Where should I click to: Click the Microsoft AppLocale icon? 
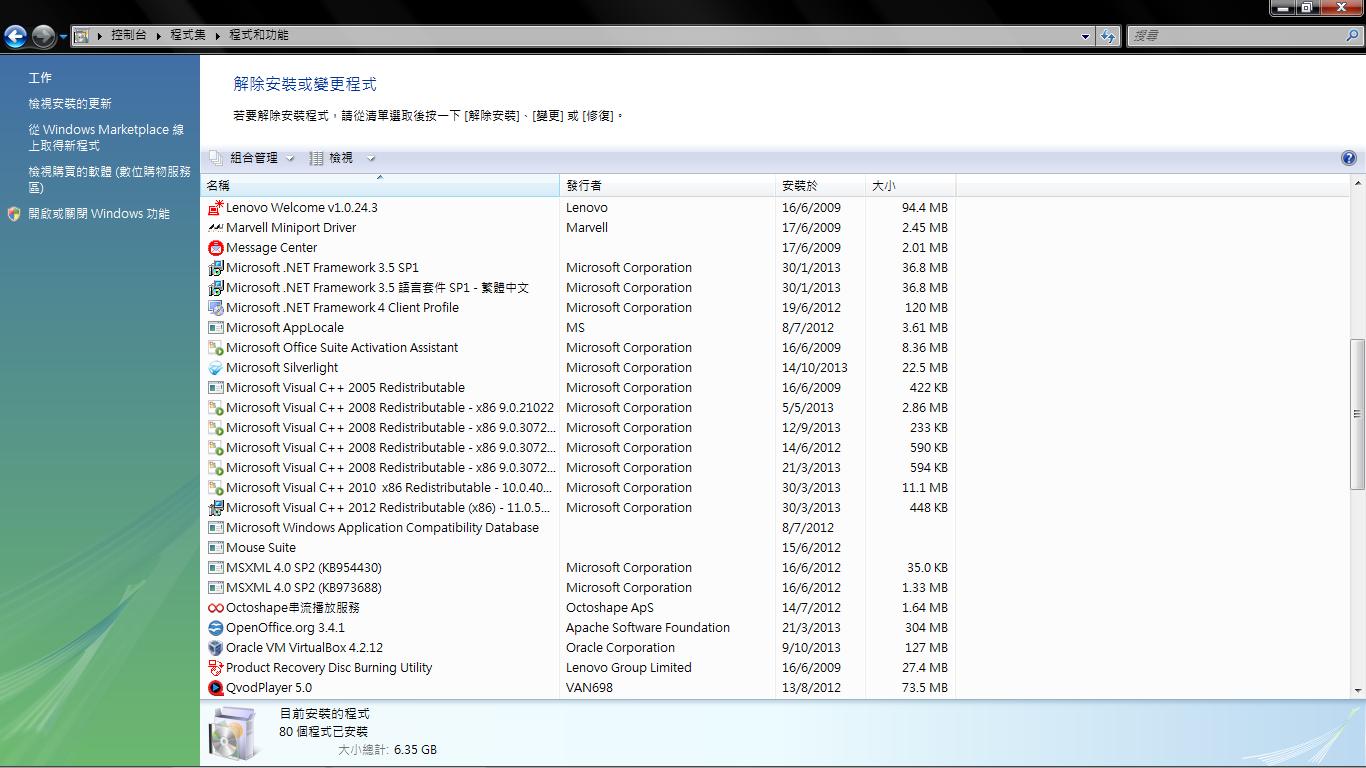pos(215,328)
